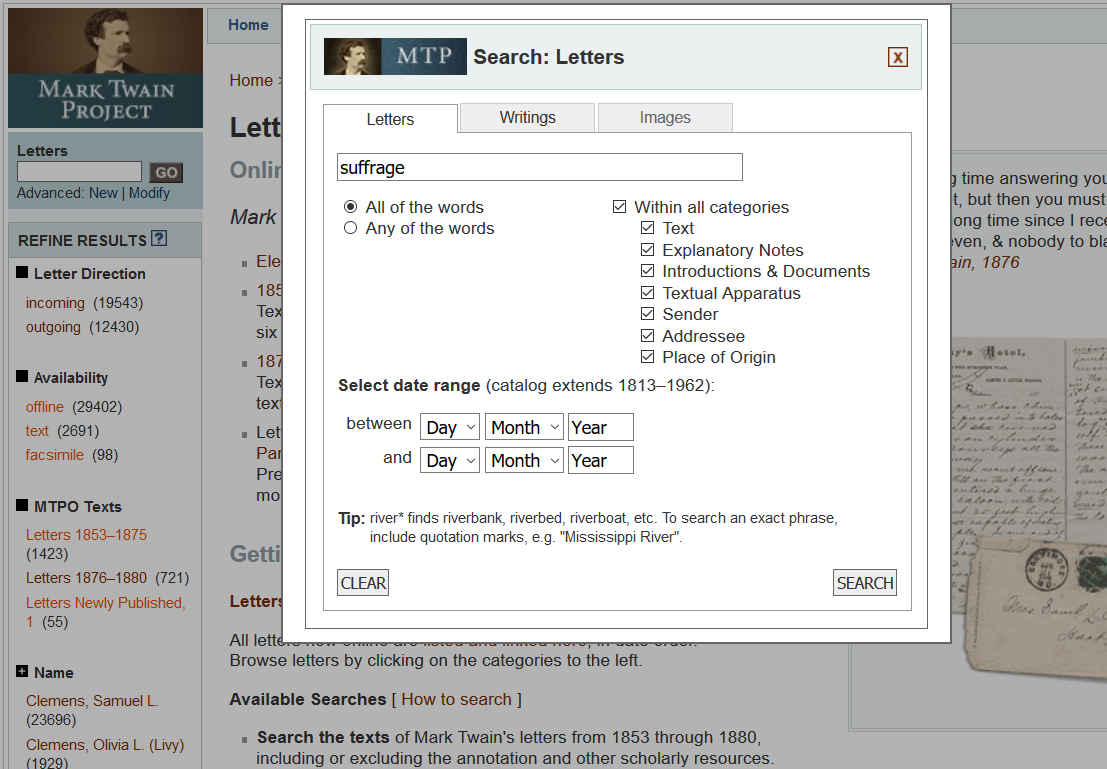Select Any of the words option

click(x=350, y=228)
